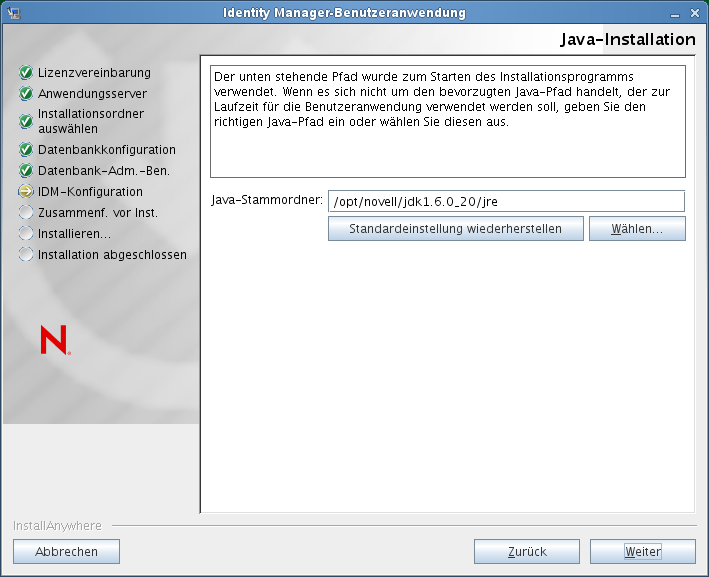Select the IDM-Konfiguration step label
The height and width of the screenshot is (577, 709).
point(90,192)
